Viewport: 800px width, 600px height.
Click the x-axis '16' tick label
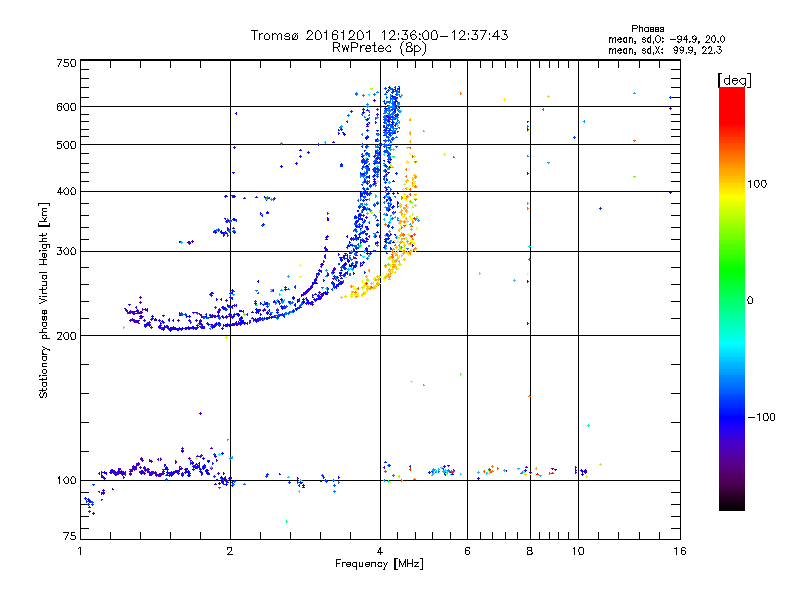680,551
